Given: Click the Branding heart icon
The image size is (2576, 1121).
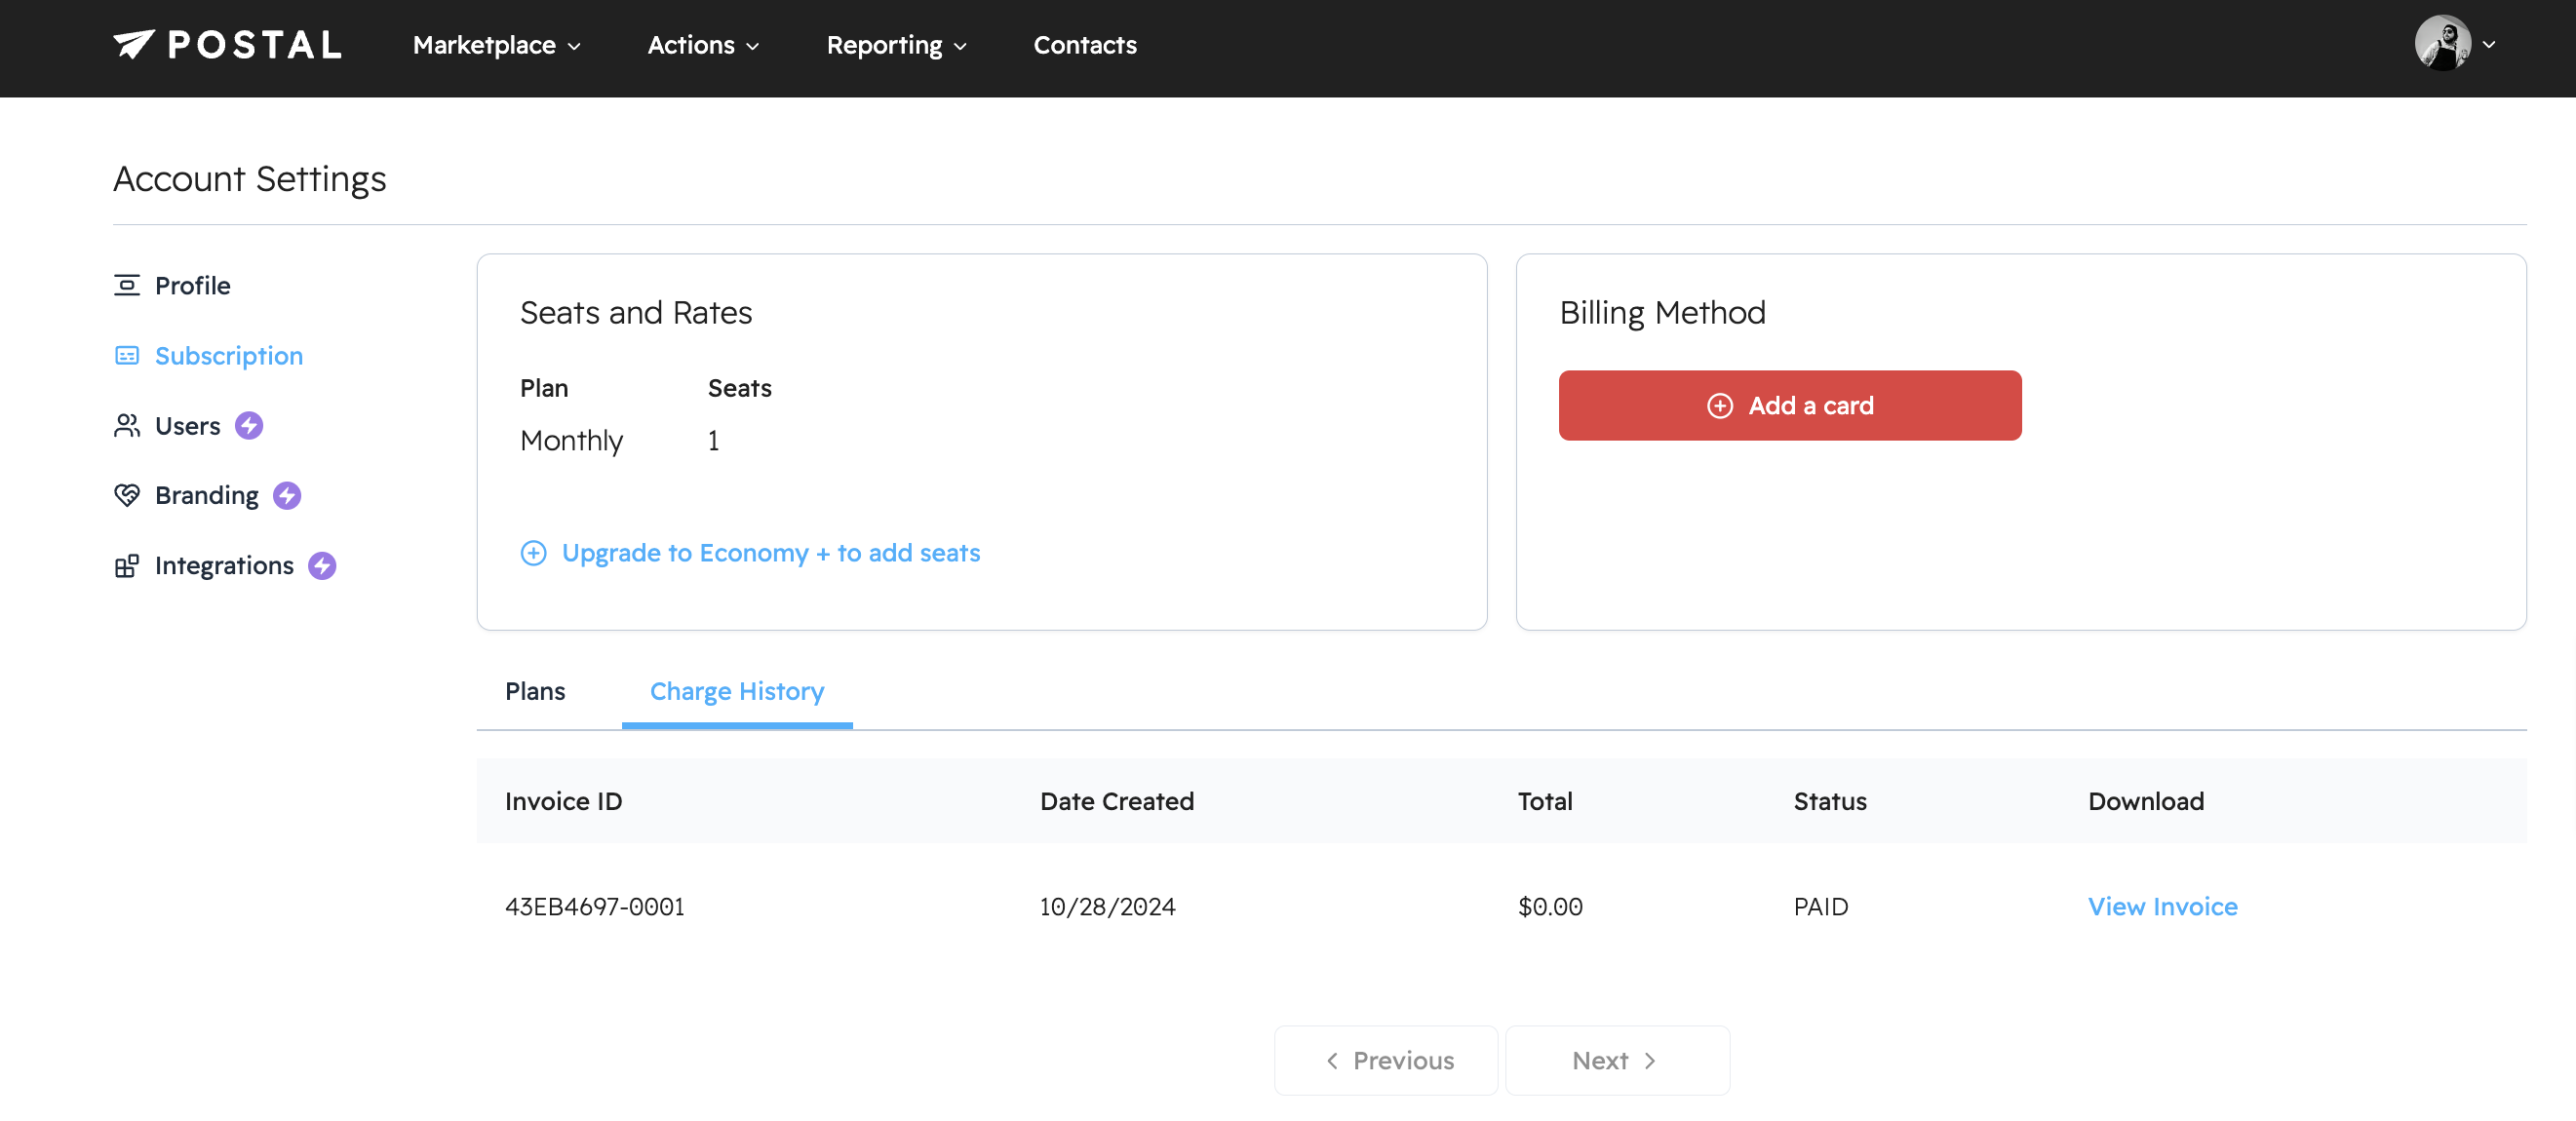Looking at the screenshot, I should (127, 496).
